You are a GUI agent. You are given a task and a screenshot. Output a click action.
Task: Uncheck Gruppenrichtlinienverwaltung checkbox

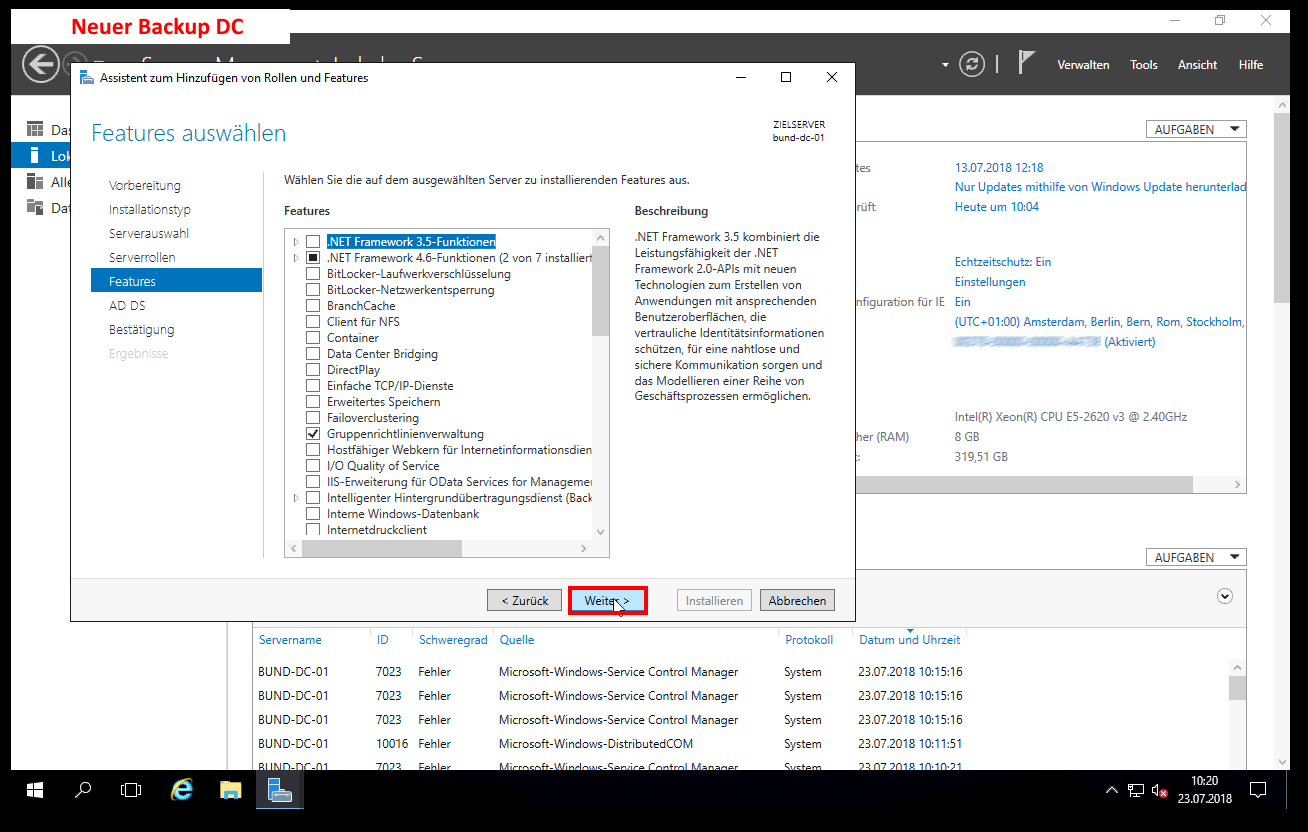(x=313, y=434)
